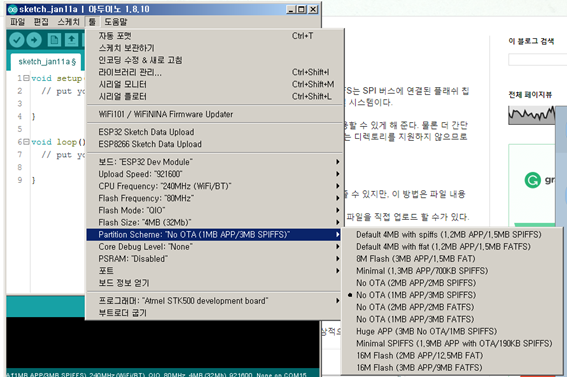Select No OTA (2MB APP/2MB SPIFFS)

(452, 283)
